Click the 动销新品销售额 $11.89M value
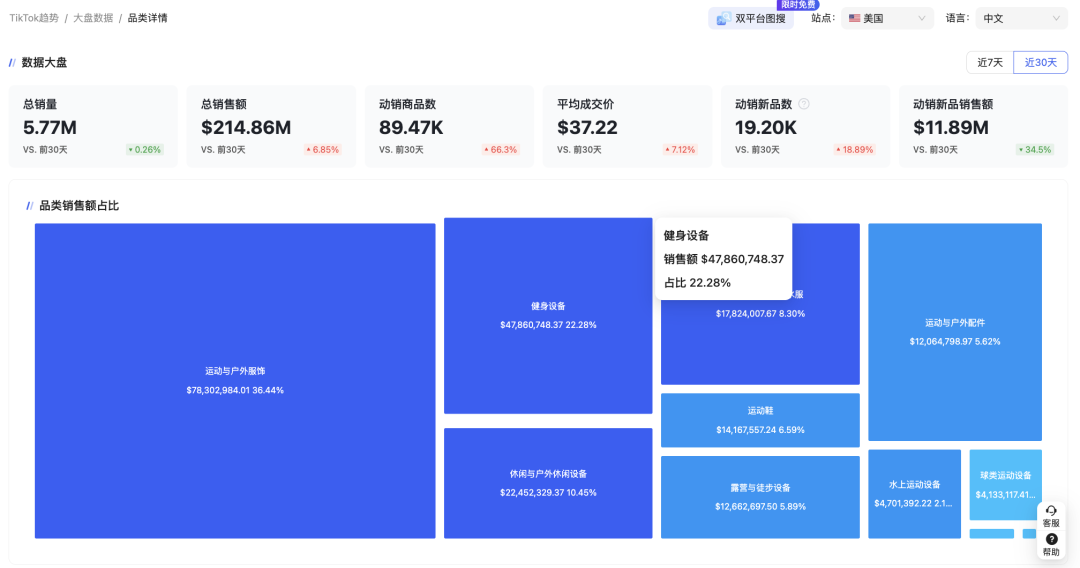 [951, 127]
